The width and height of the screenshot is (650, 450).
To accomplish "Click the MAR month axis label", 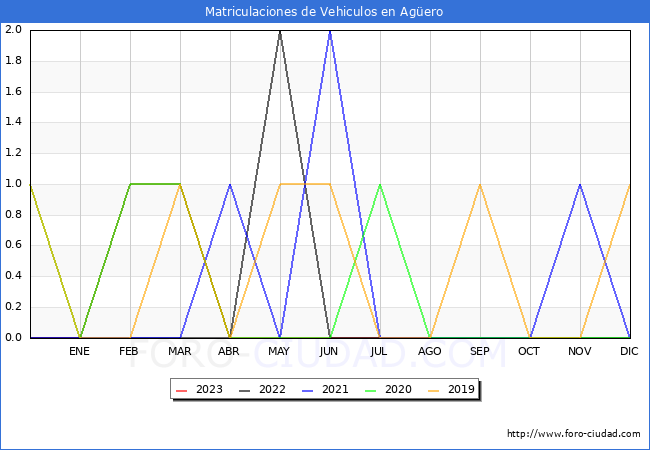I will pyautogui.click(x=179, y=351).
